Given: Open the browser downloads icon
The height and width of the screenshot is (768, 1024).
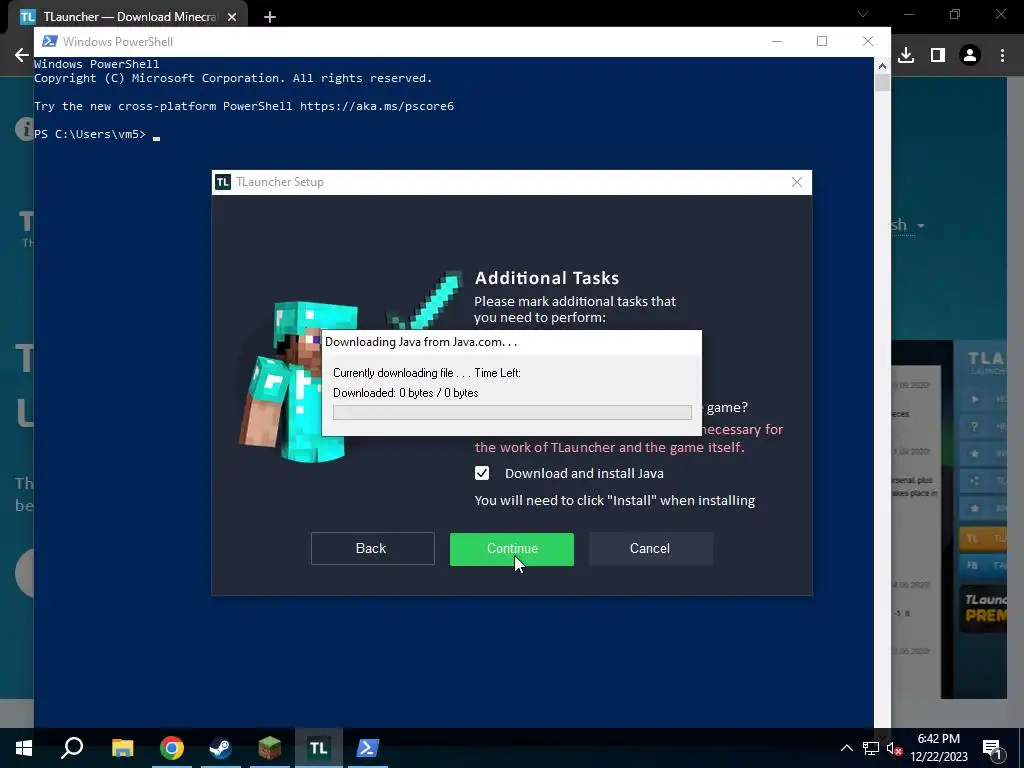Looking at the screenshot, I should (906, 55).
